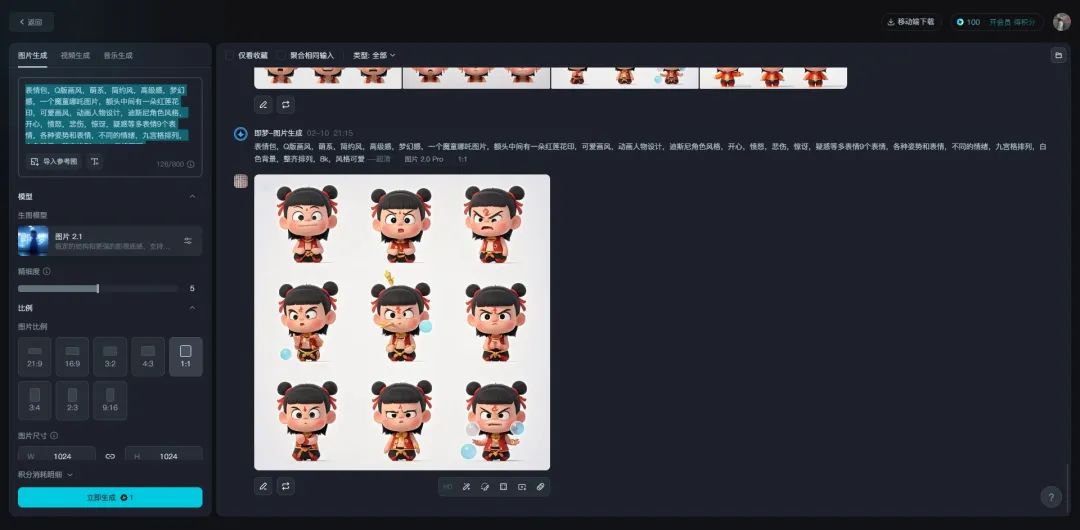Image resolution: width=1080 pixels, height=530 pixels.
Task: Open the 类型: 全部 filter dropdown
Action: tap(374, 55)
